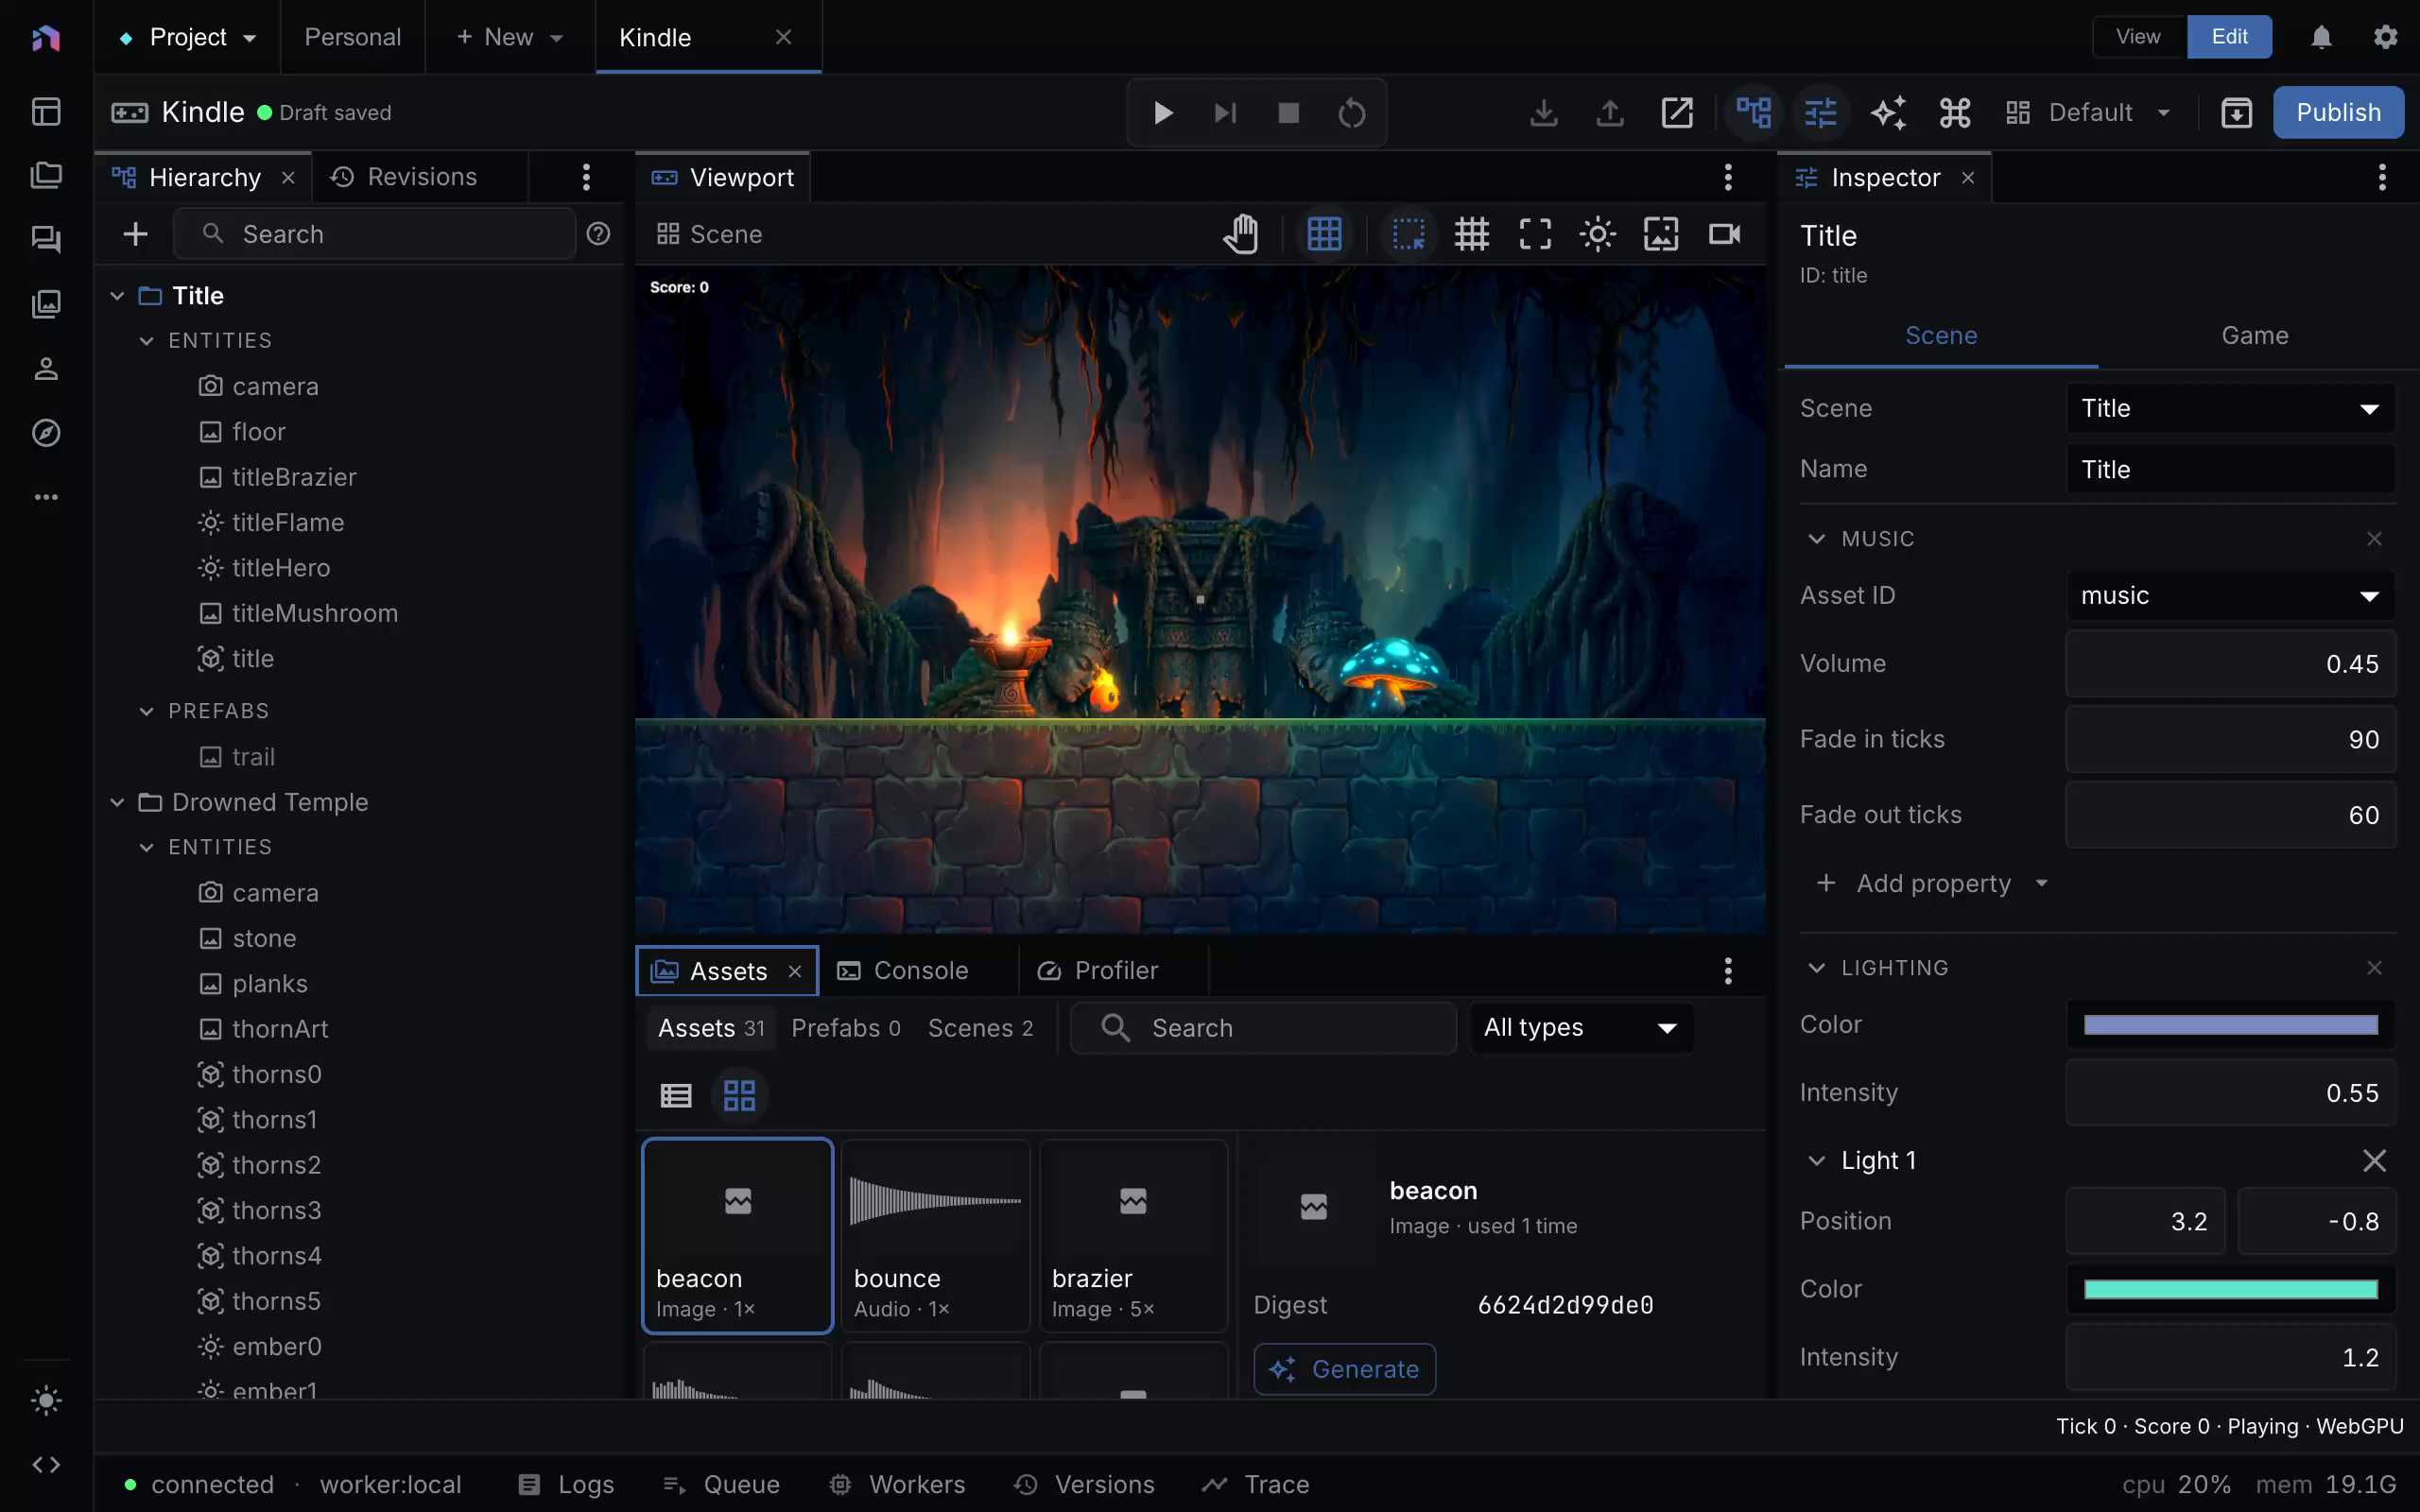Open the Profiler tab
This screenshot has height=1512, width=2420.
tap(1097, 971)
